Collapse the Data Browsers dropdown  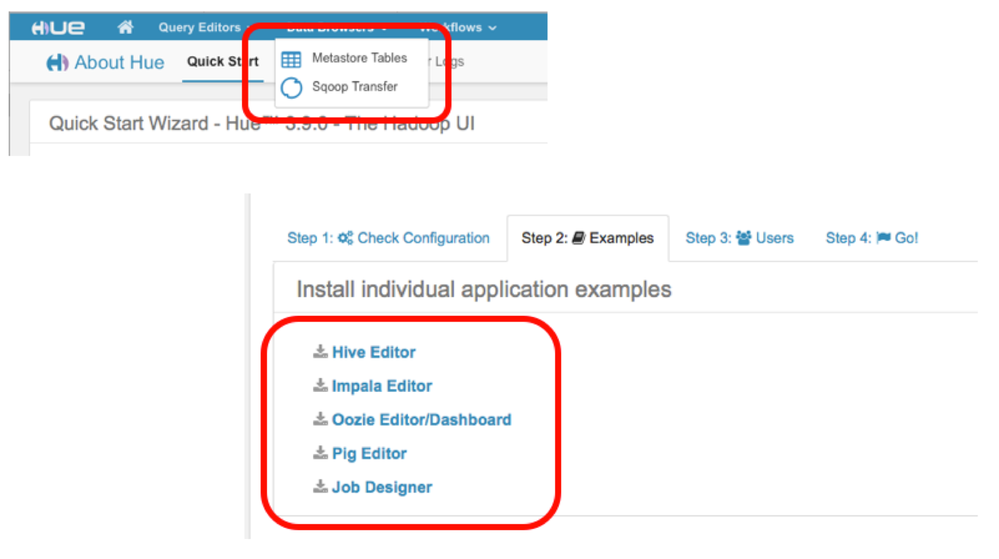click(x=336, y=28)
